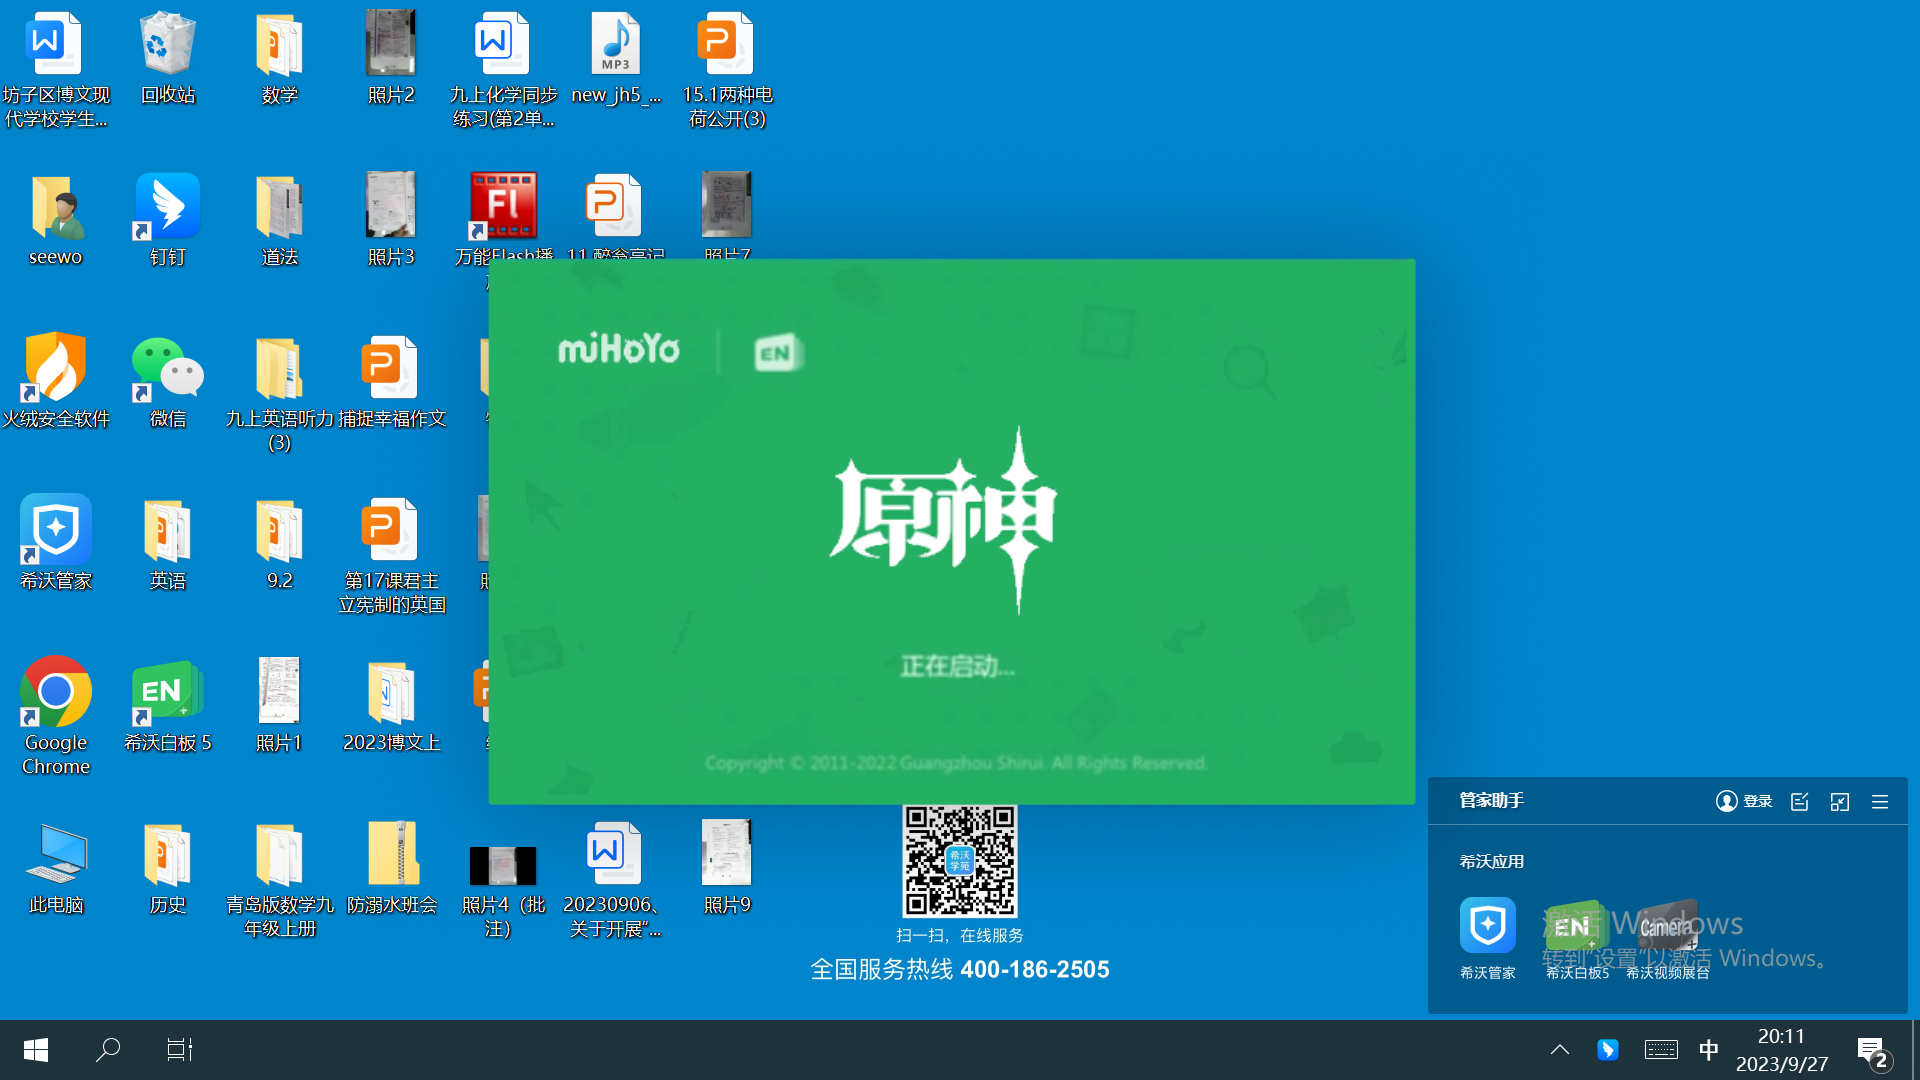Open the 青岛版数学九年级上册 folder

pyautogui.click(x=280, y=880)
